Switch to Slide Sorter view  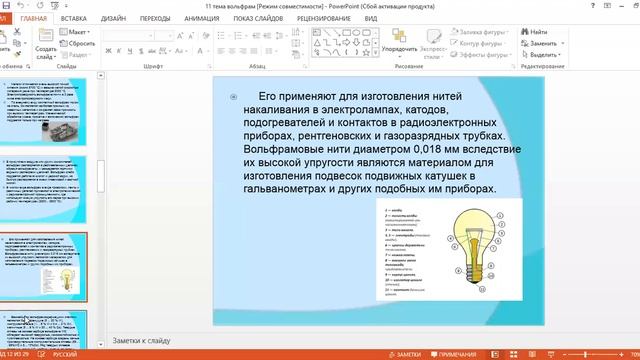(x=513, y=354)
